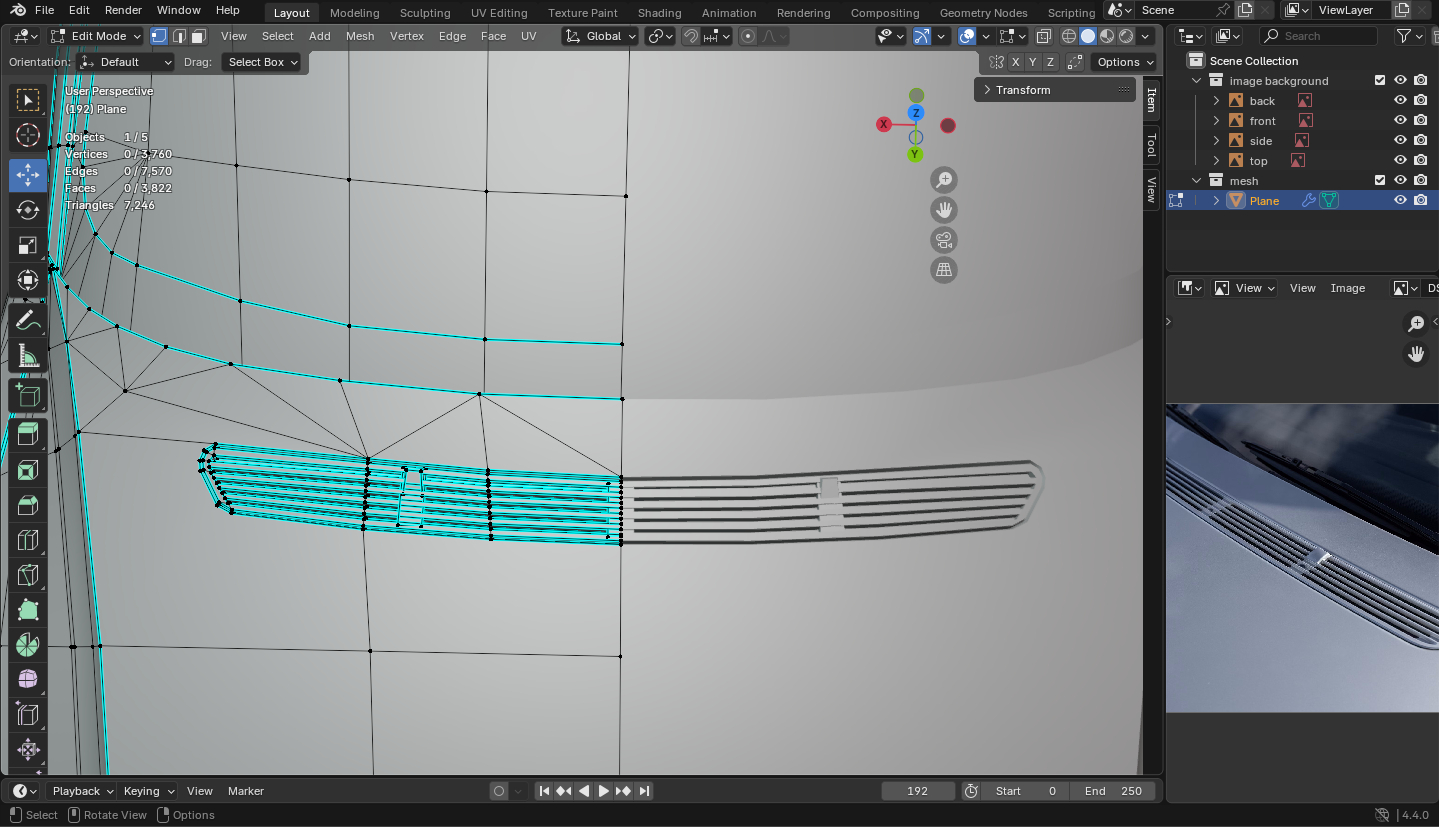Viewport: 1439px width, 827px height.
Task: Switch perspective/orthographic with the grid gizmo
Action: point(944,270)
